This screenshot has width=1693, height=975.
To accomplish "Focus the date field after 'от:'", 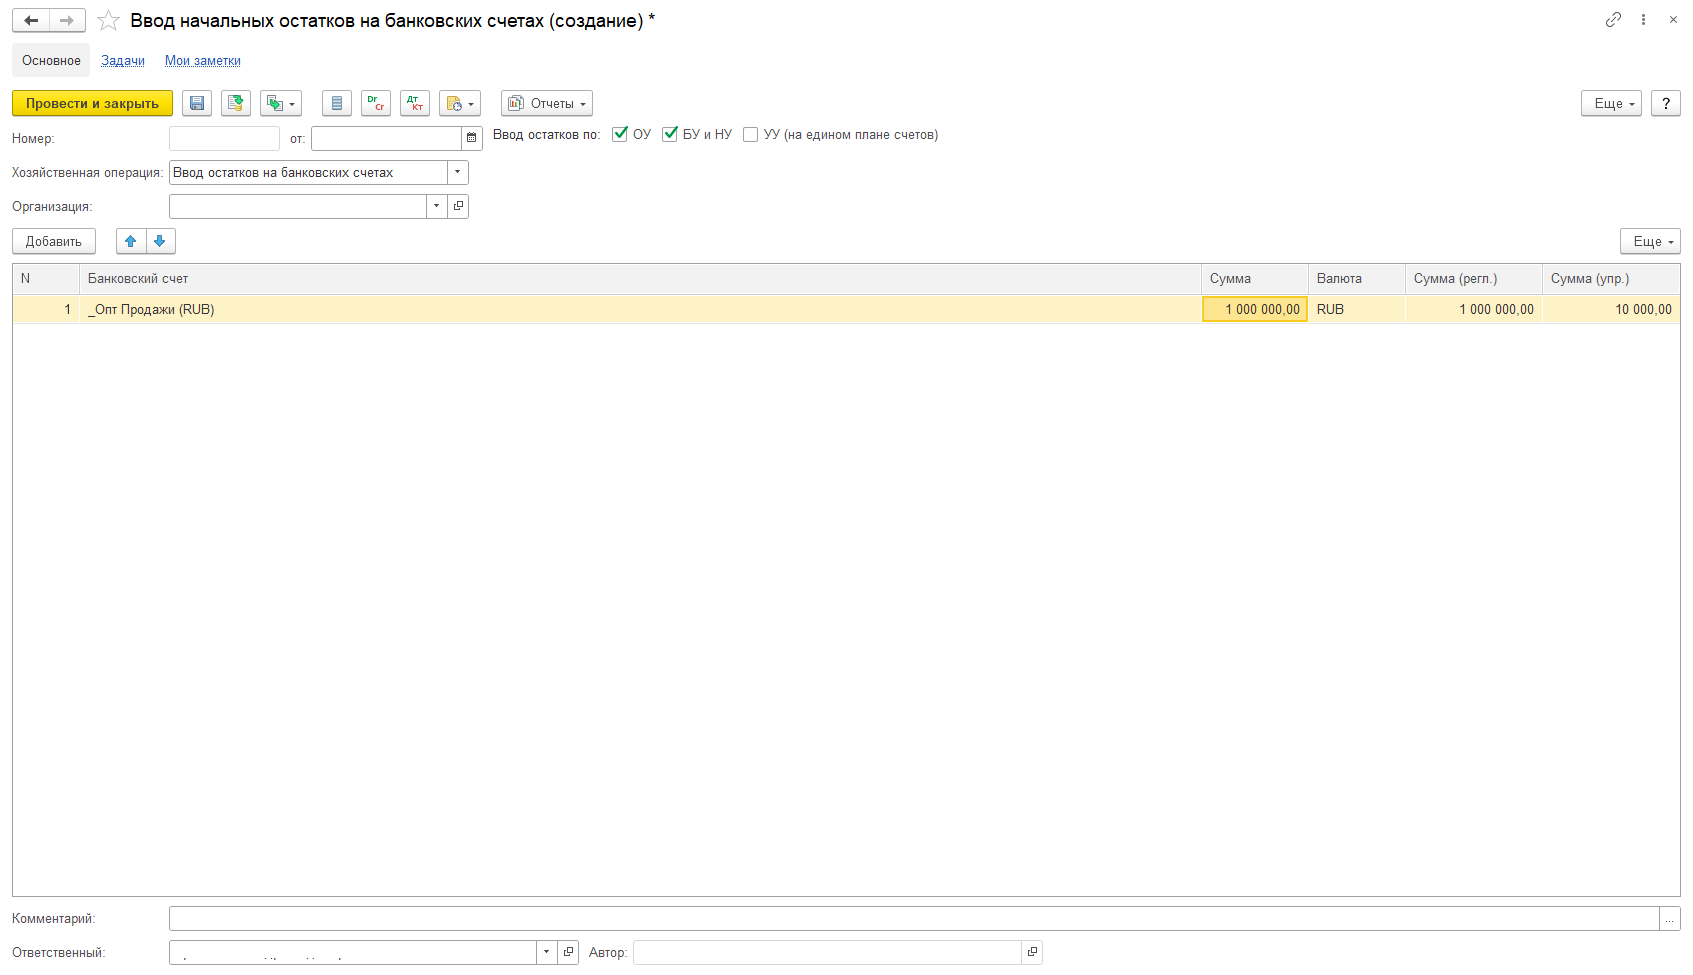I will point(386,138).
